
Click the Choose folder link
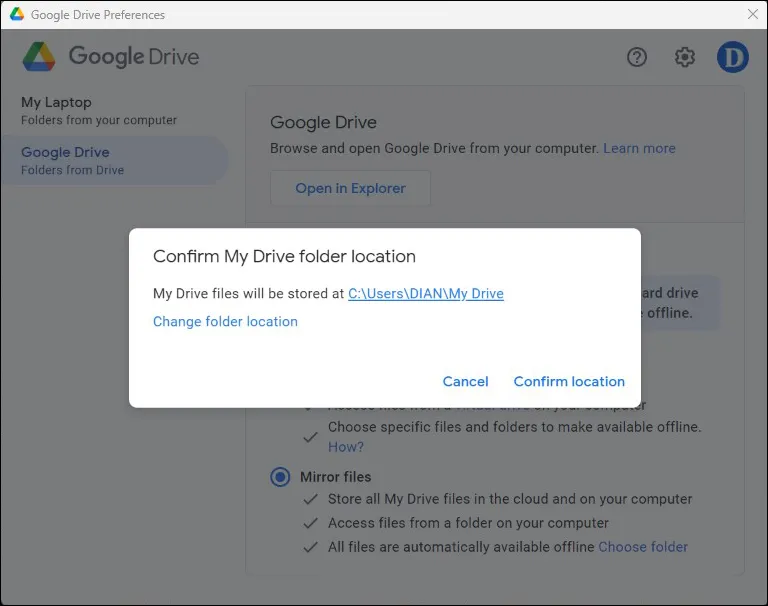(643, 547)
